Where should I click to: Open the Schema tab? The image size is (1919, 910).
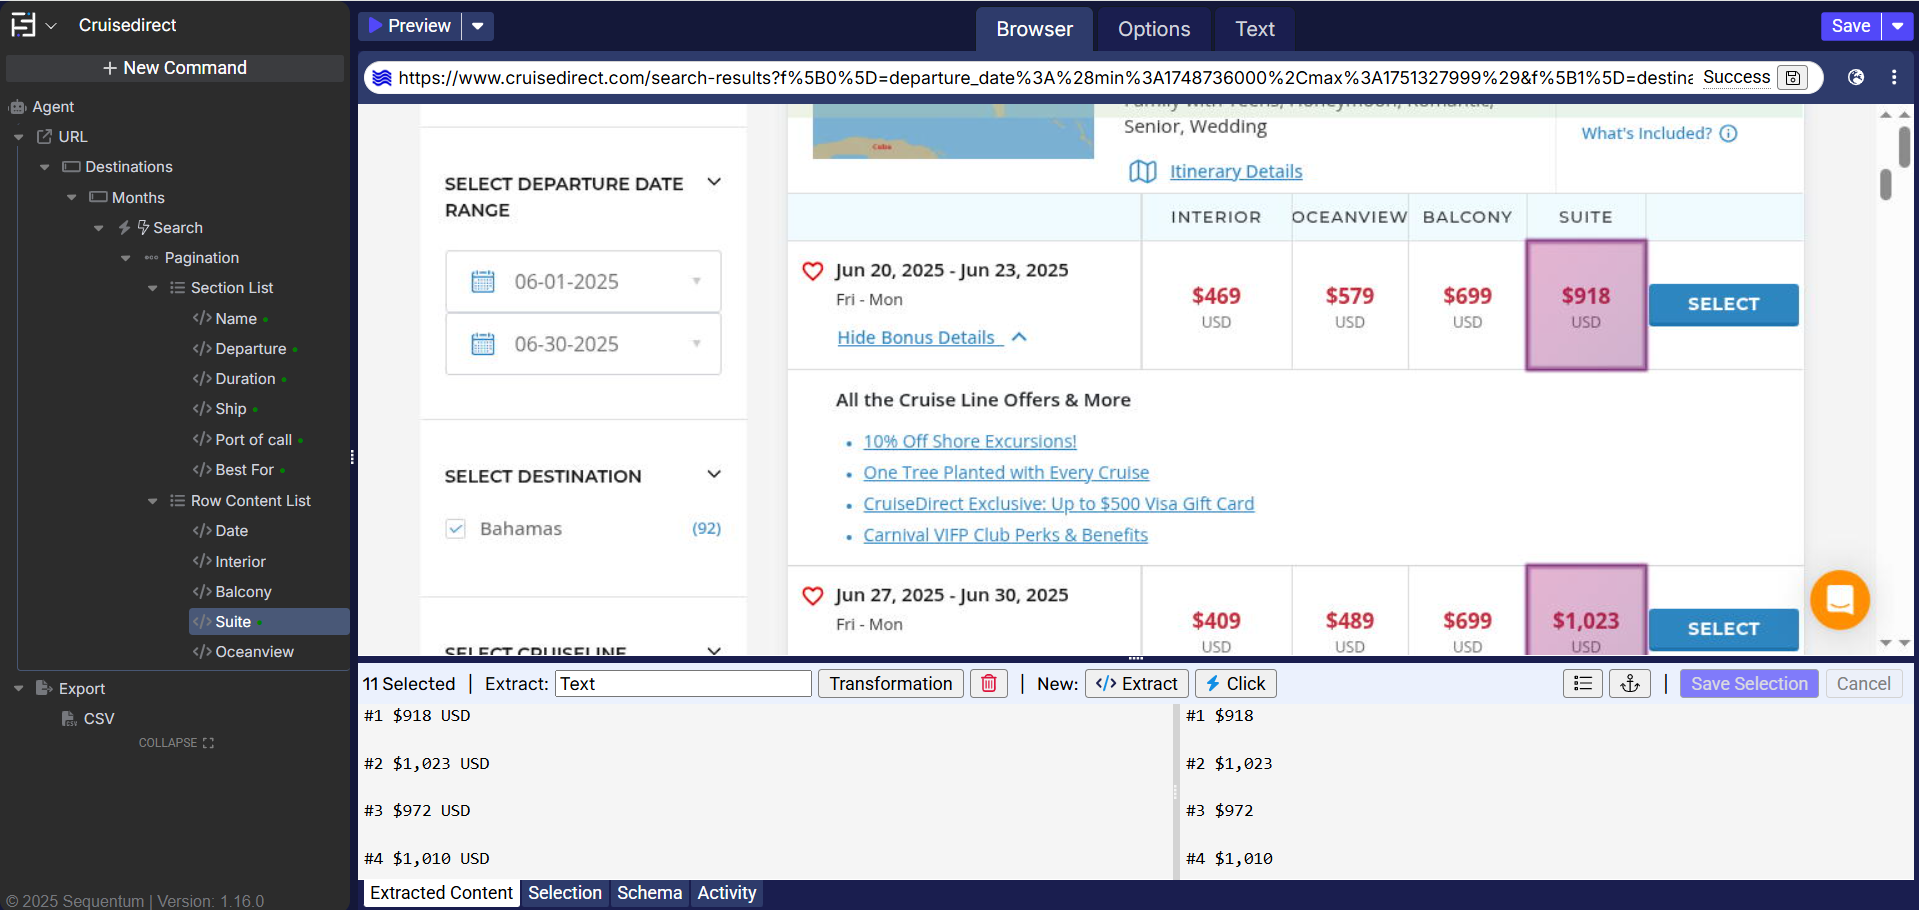pyautogui.click(x=649, y=893)
